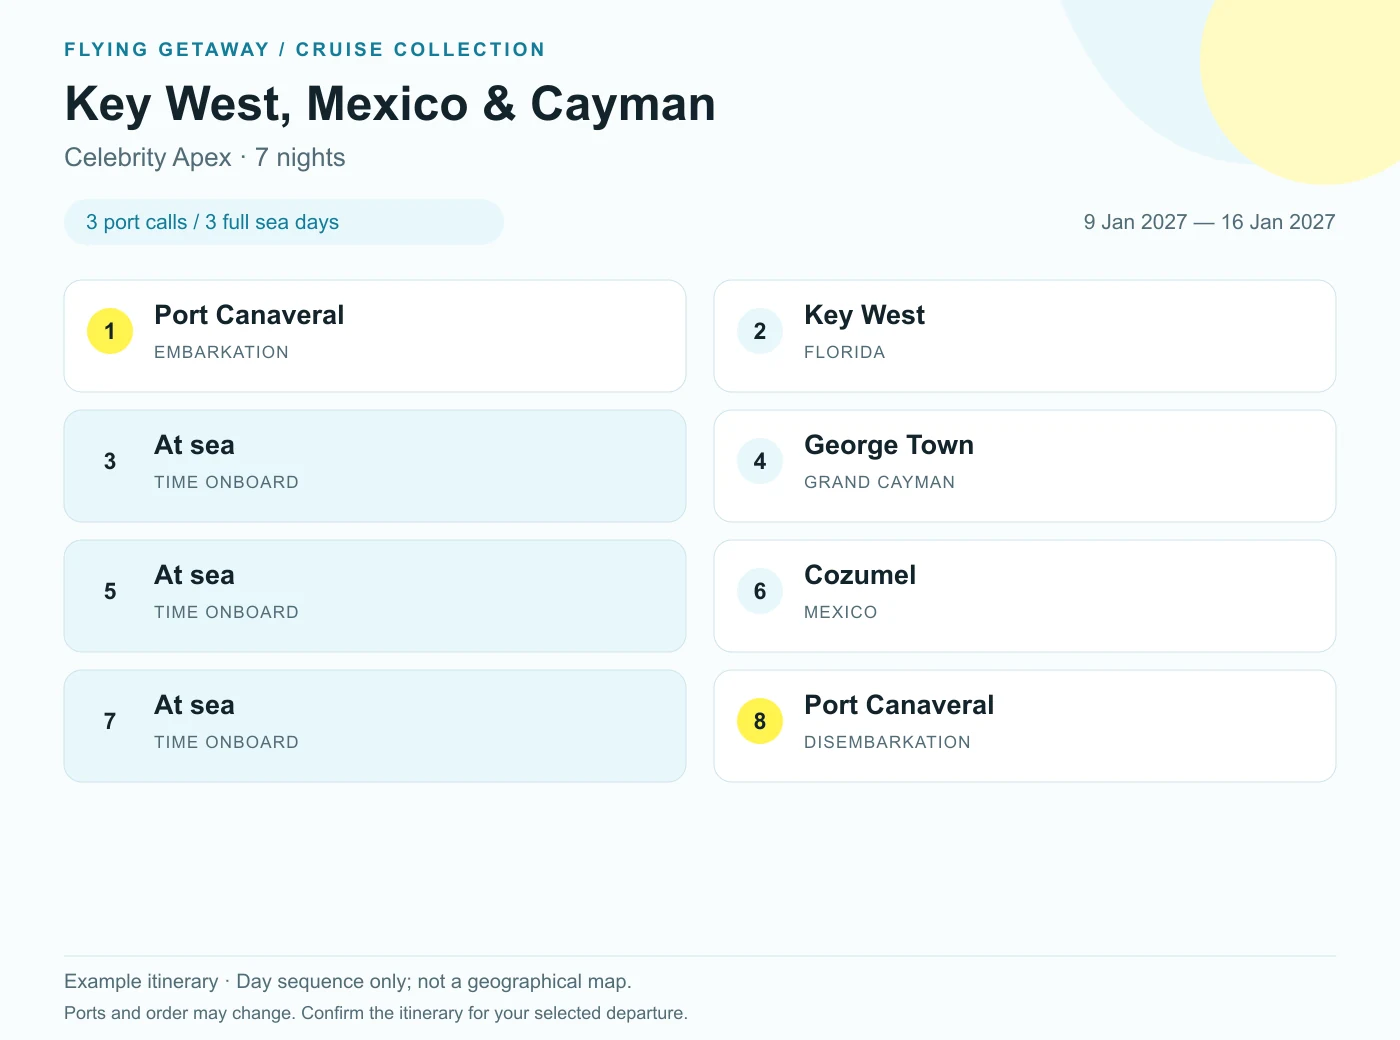
Task: Click the day 7 number marker
Action: tap(110, 721)
